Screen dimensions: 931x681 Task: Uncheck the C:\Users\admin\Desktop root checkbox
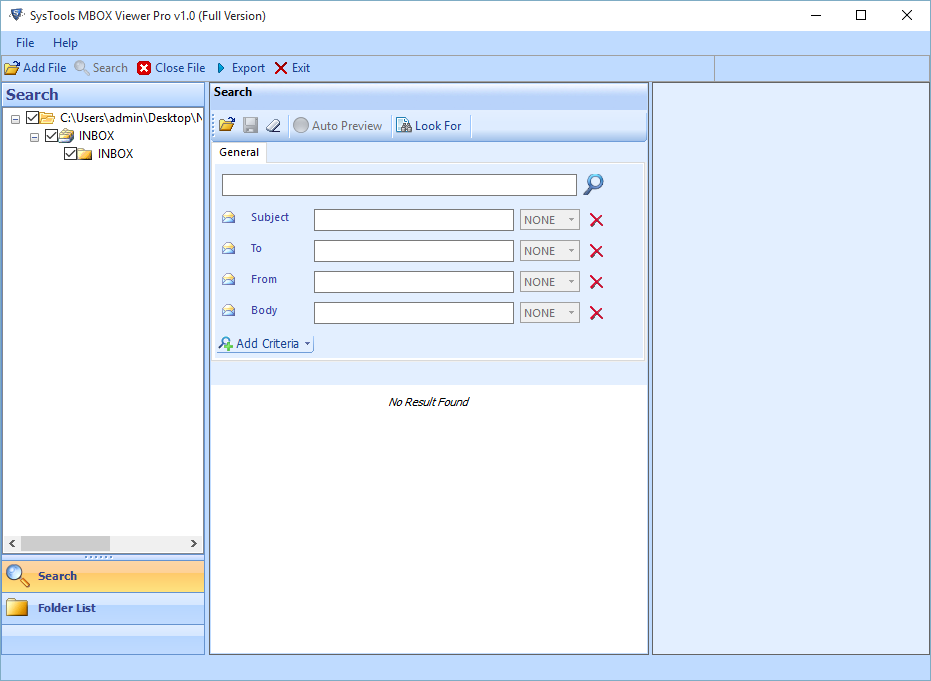point(33,118)
